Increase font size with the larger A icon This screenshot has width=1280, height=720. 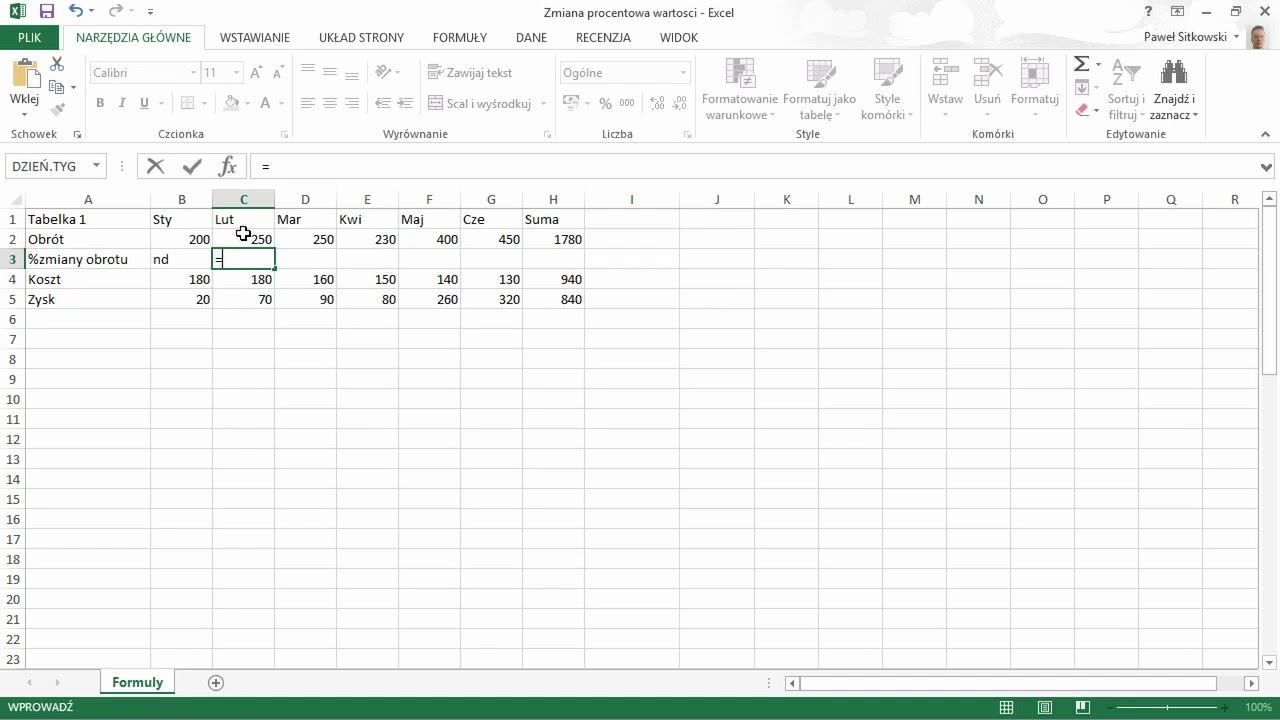coord(257,73)
